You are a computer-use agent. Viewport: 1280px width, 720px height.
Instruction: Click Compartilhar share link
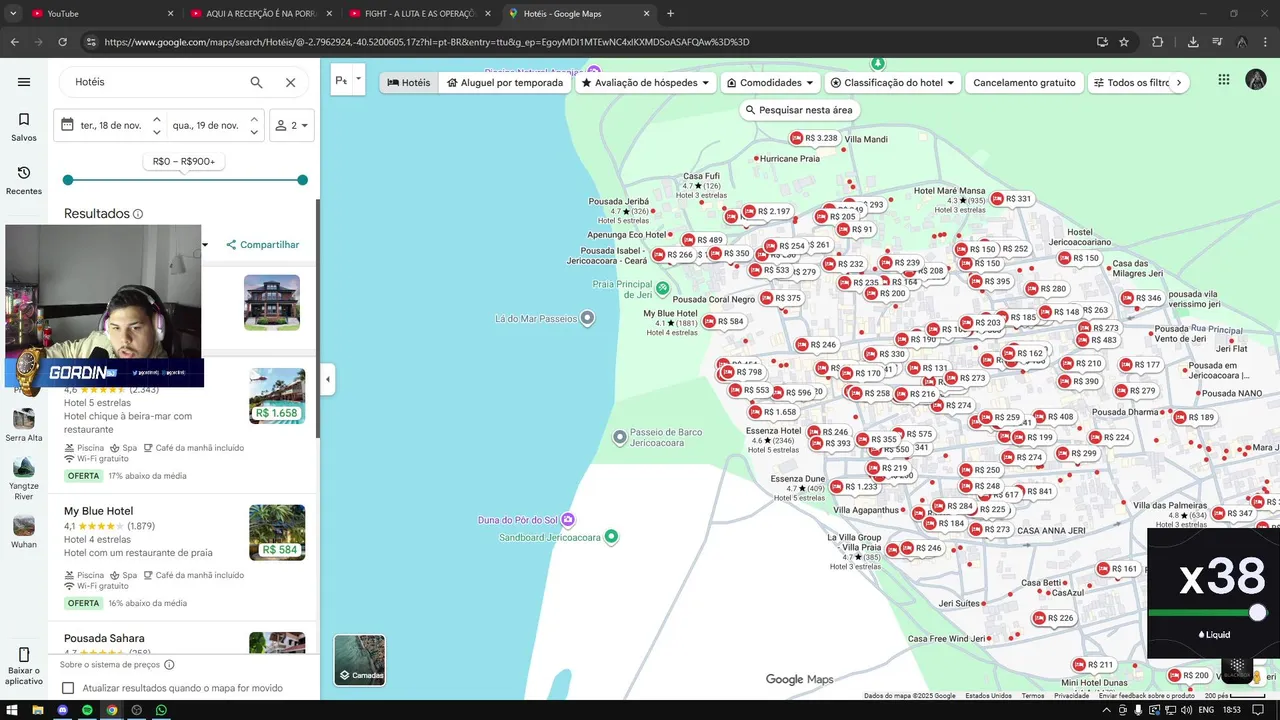[262, 244]
